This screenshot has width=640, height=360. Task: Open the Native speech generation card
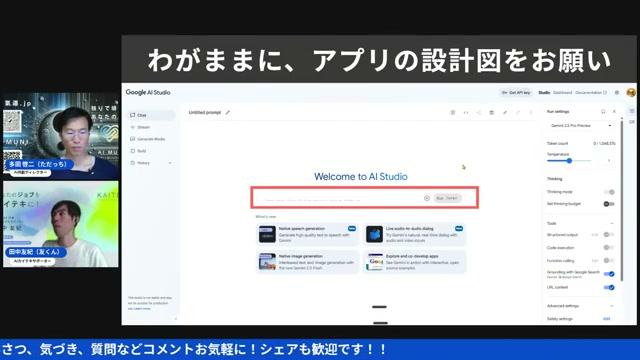pyautogui.click(x=308, y=235)
